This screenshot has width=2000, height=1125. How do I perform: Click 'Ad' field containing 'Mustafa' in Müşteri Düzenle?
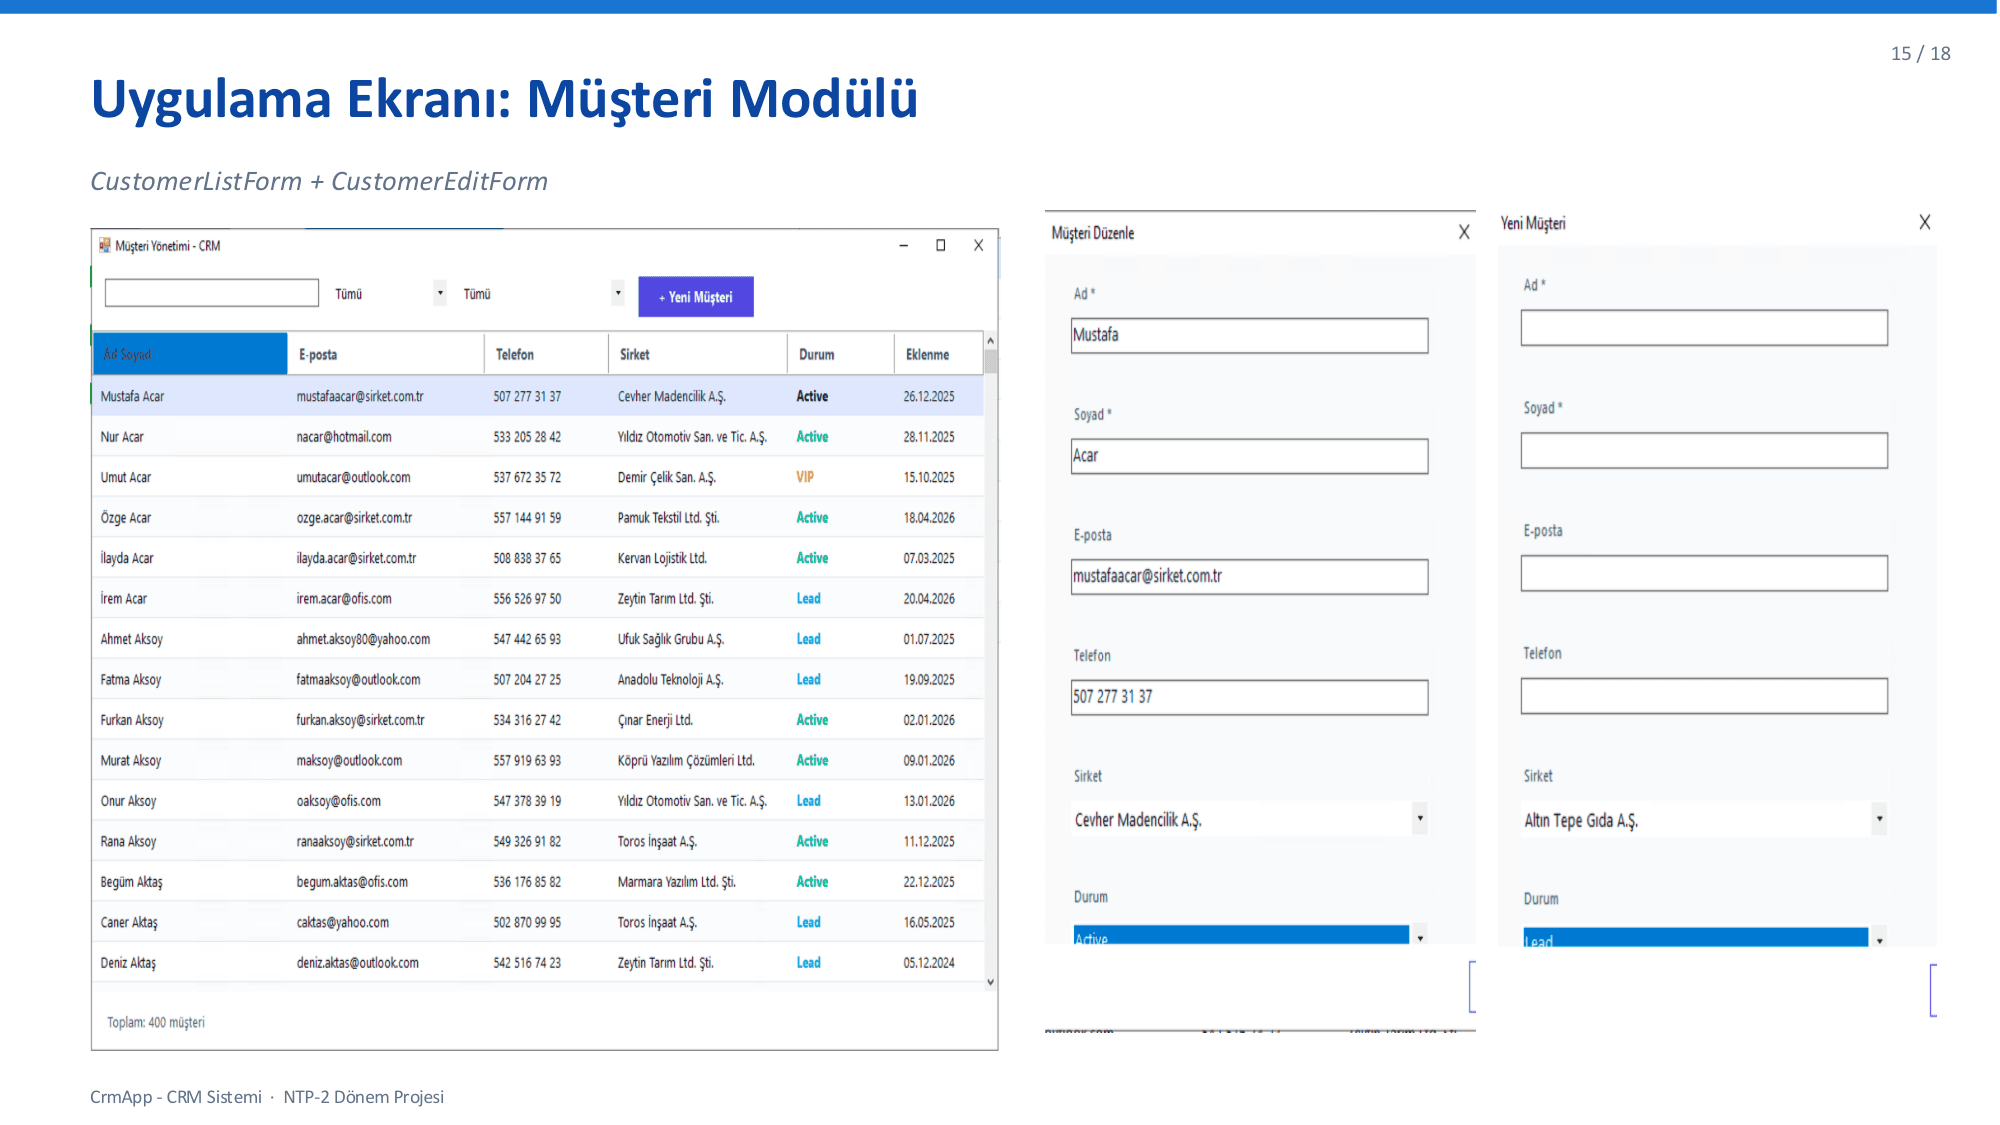click(1249, 335)
